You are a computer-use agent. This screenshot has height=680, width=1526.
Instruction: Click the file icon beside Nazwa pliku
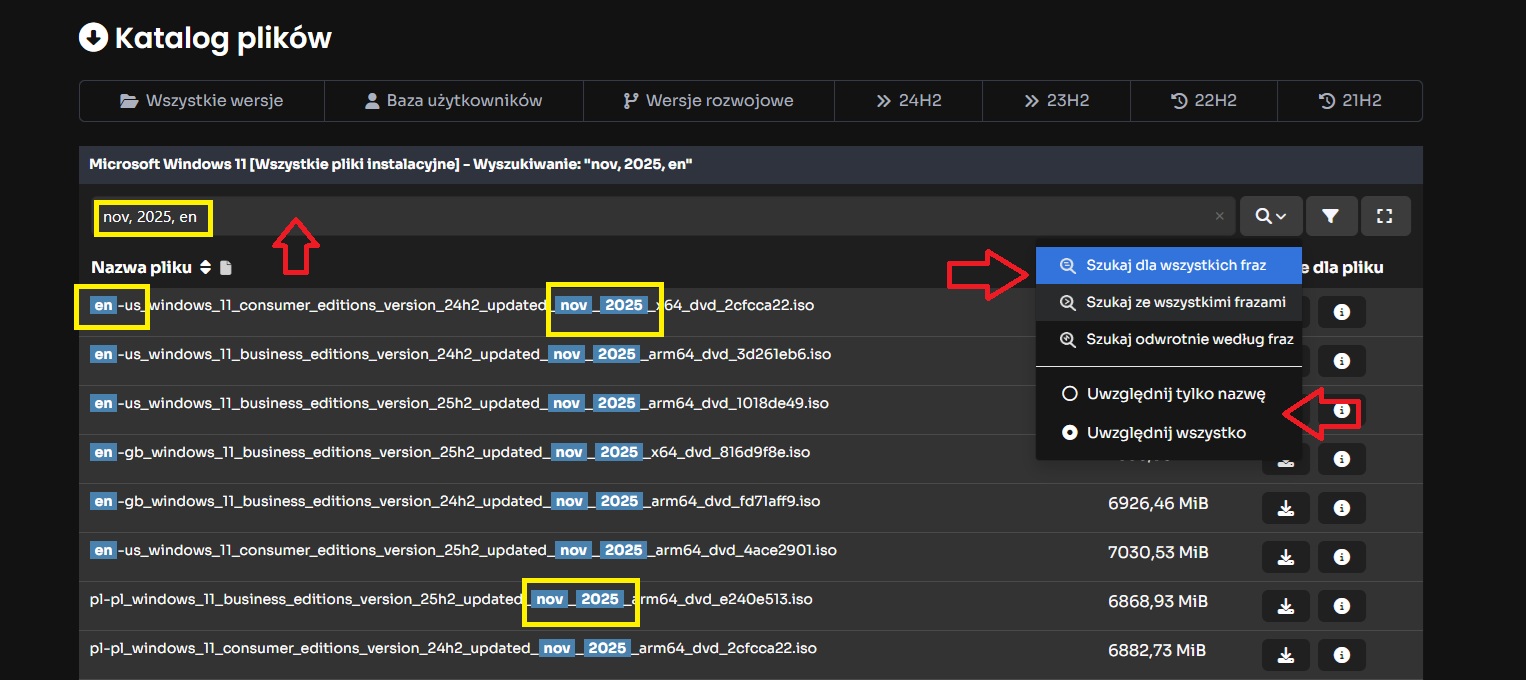tap(226, 268)
